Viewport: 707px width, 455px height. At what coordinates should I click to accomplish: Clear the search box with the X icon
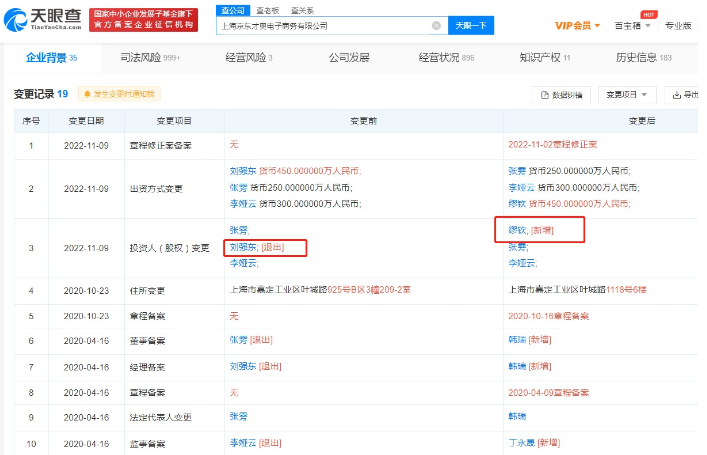[435, 26]
